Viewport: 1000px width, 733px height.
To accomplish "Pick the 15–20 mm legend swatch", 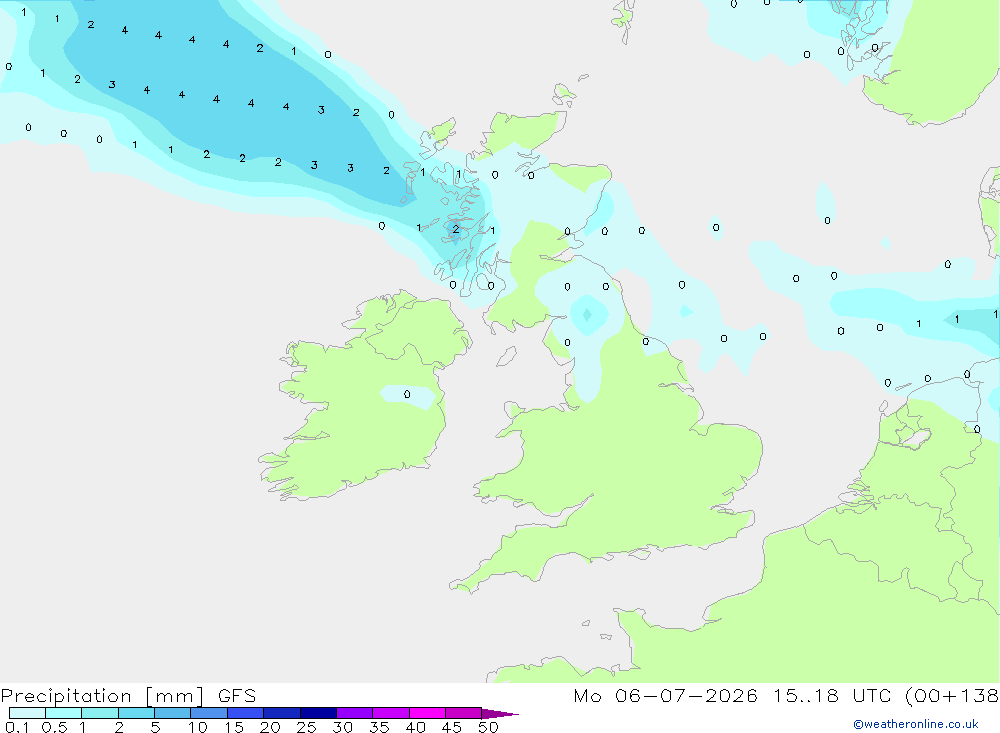I will click(245, 713).
